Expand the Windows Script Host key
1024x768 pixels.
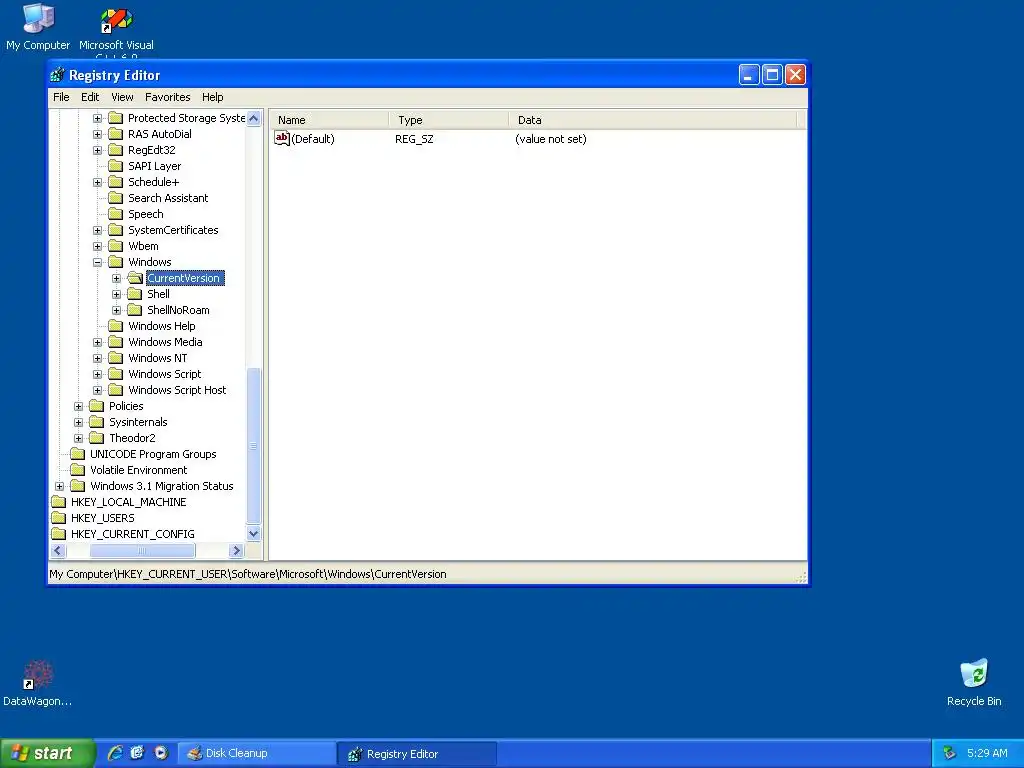[97, 391]
